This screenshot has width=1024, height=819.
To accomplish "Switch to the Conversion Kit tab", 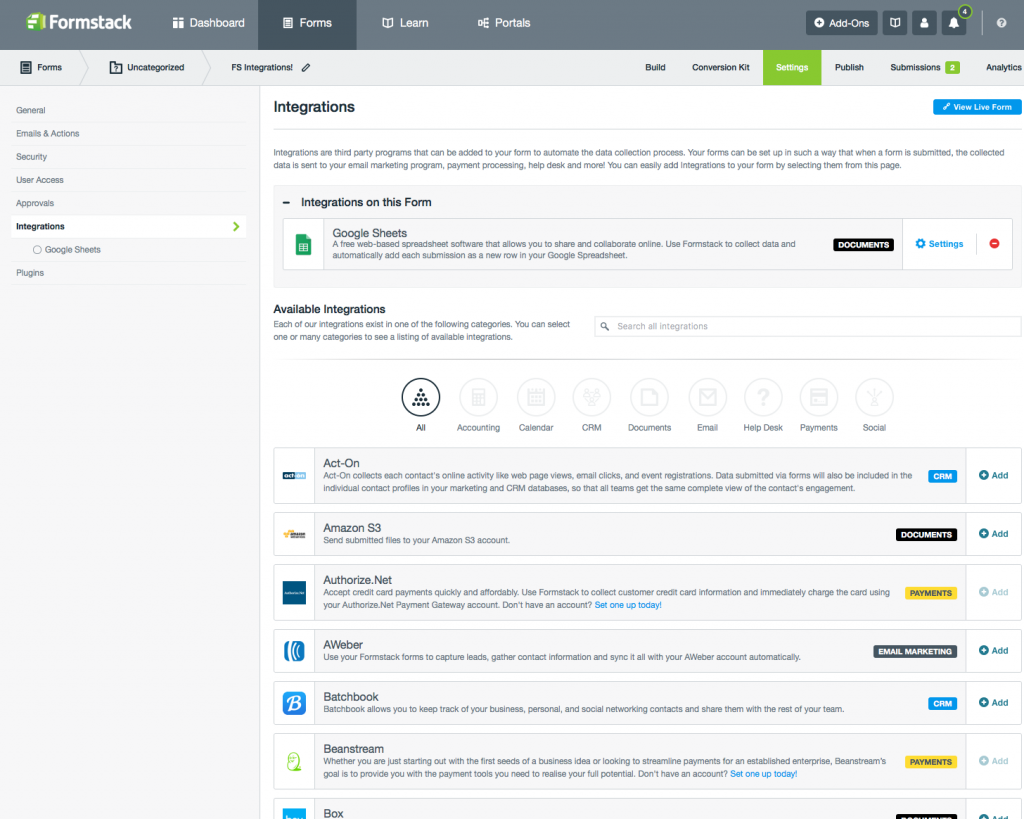I will click(720, 67).
